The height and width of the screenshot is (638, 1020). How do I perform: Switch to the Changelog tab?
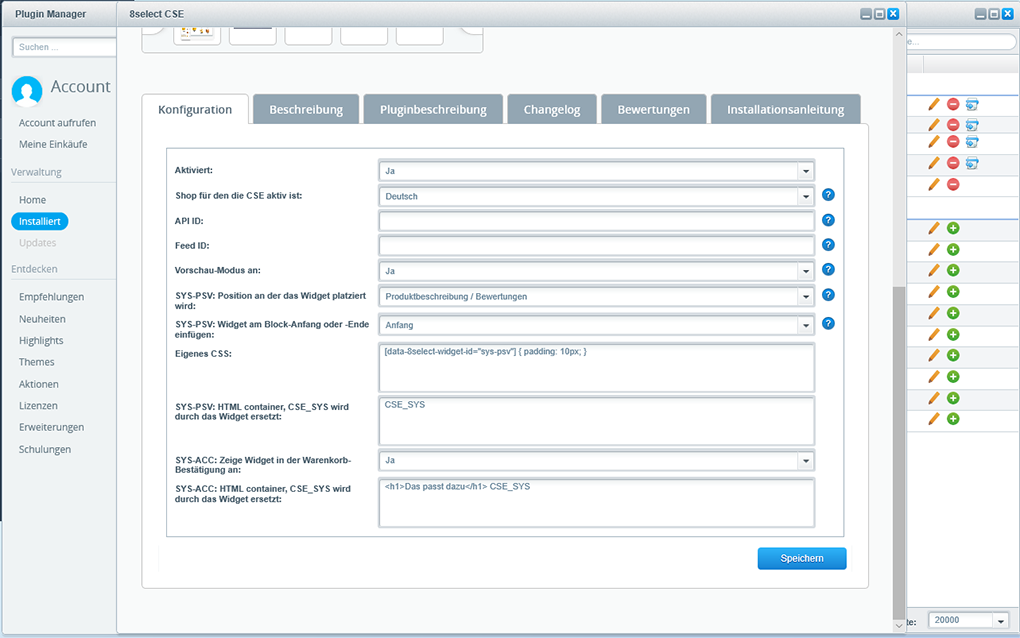[x=552, y=109]
